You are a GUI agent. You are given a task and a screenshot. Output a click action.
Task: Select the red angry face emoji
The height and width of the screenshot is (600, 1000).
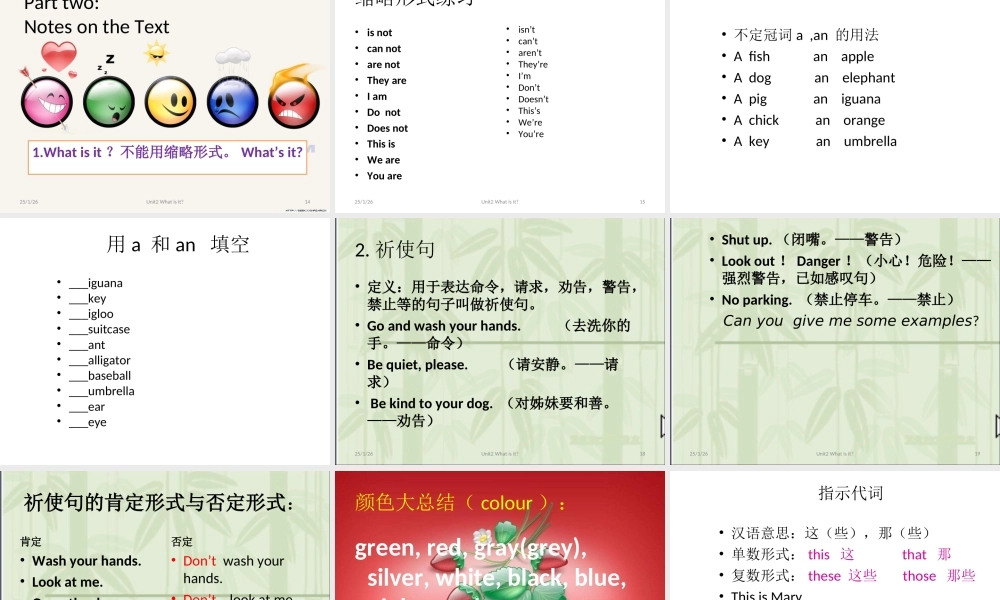pos(295,102)
